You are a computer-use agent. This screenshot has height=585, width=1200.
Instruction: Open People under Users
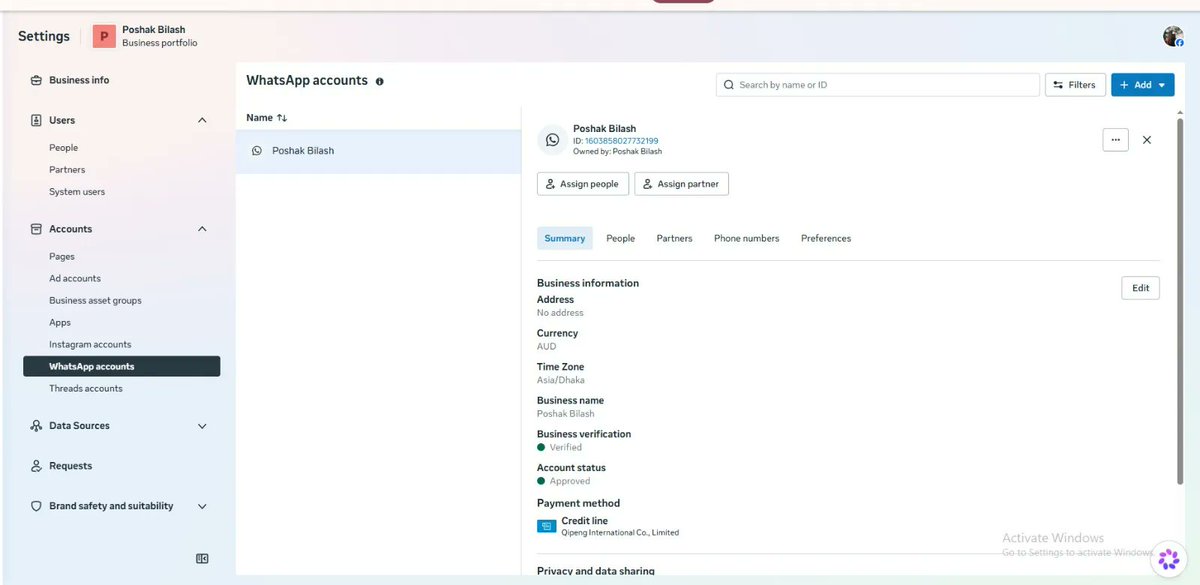point(63,148)
